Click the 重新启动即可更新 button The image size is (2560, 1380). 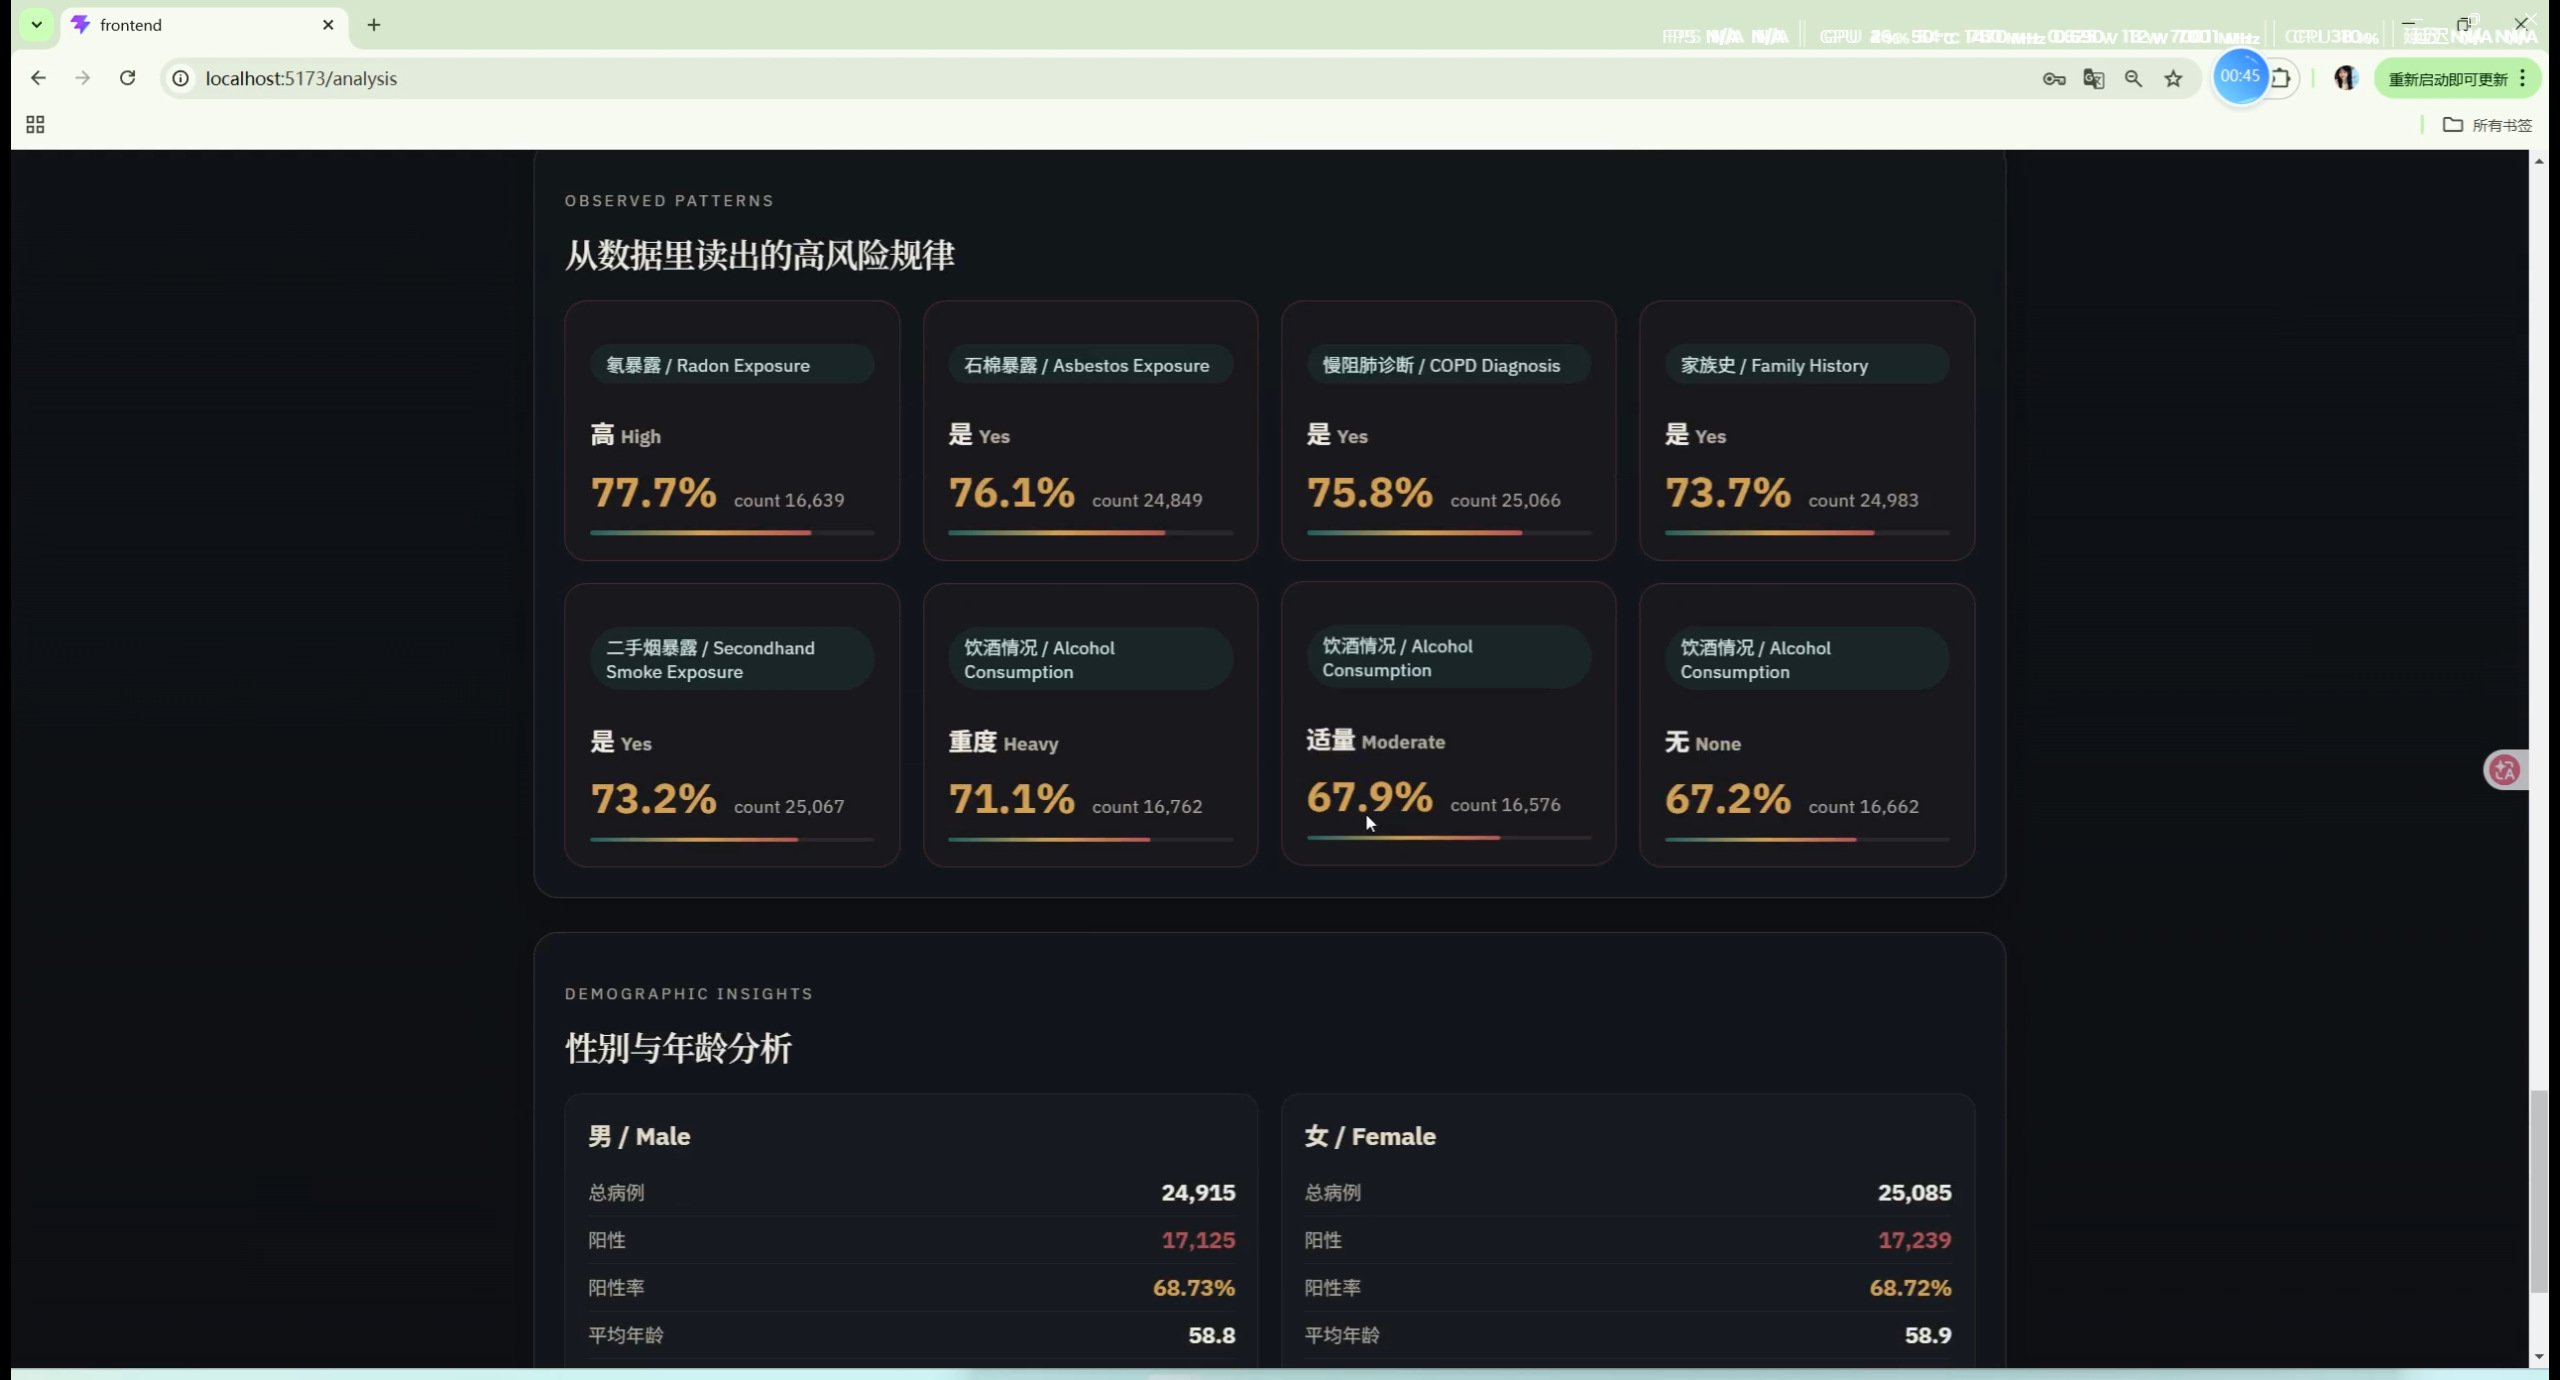2447,79
